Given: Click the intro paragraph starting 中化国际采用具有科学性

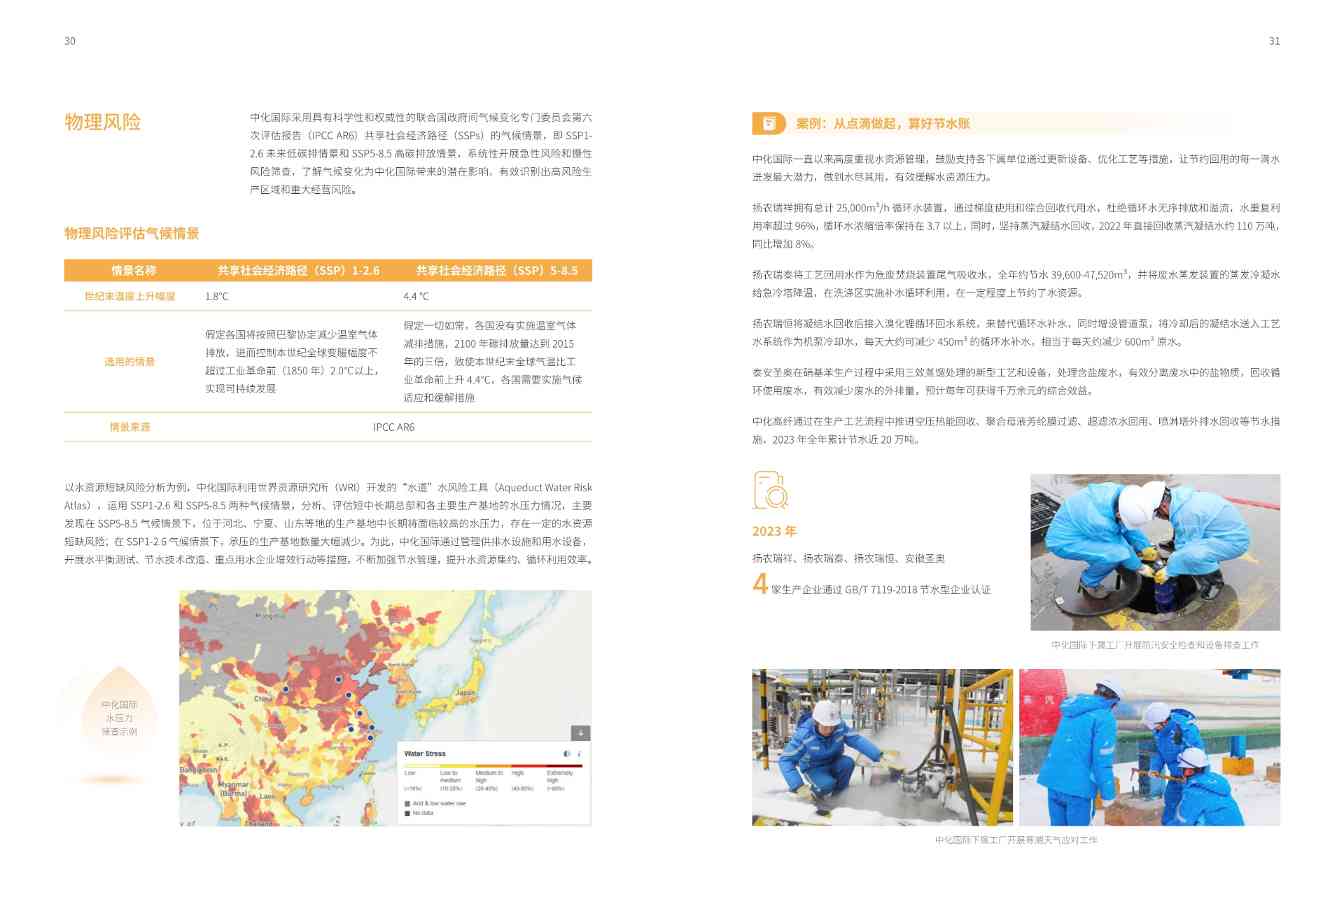Looking at the screenshot, I should 420,153.
